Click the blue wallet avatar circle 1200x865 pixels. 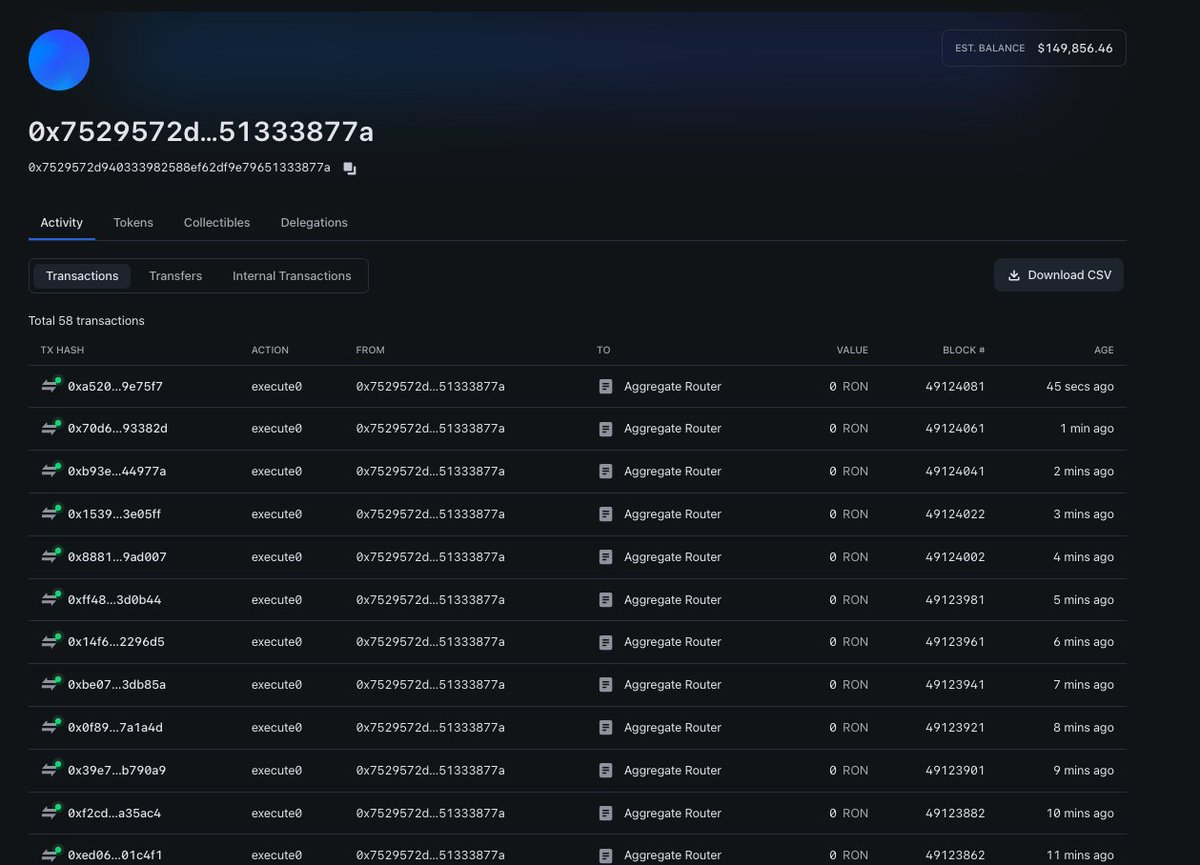(59, 60)
